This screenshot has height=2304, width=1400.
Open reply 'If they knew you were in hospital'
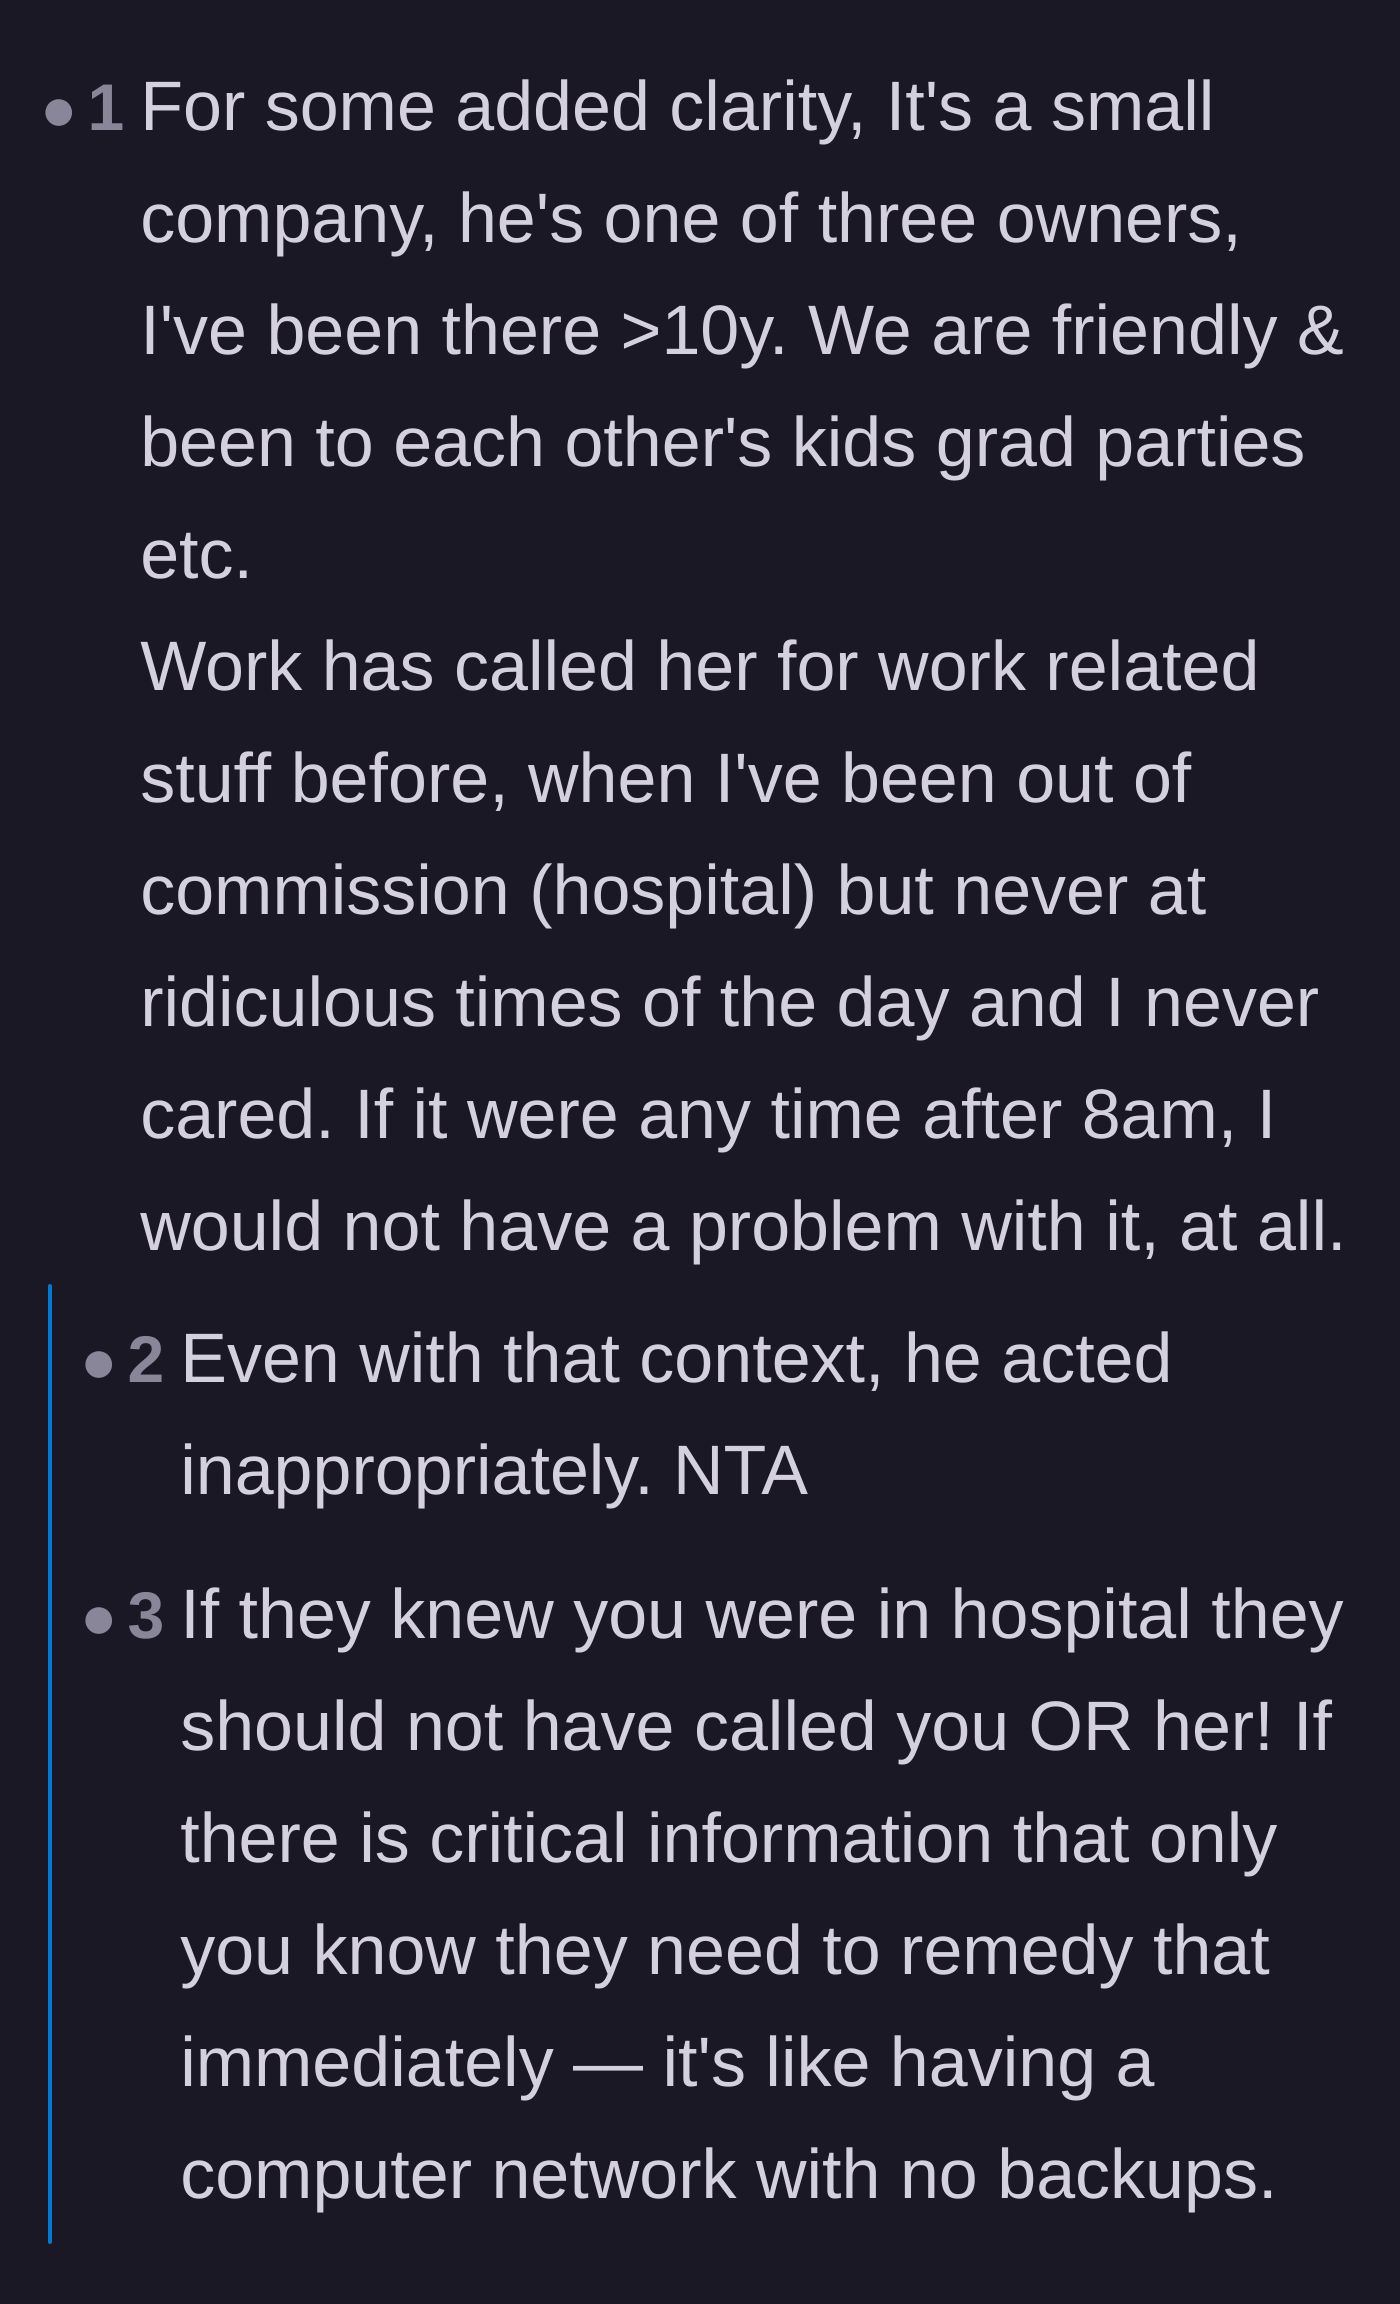coord(762,1895)
